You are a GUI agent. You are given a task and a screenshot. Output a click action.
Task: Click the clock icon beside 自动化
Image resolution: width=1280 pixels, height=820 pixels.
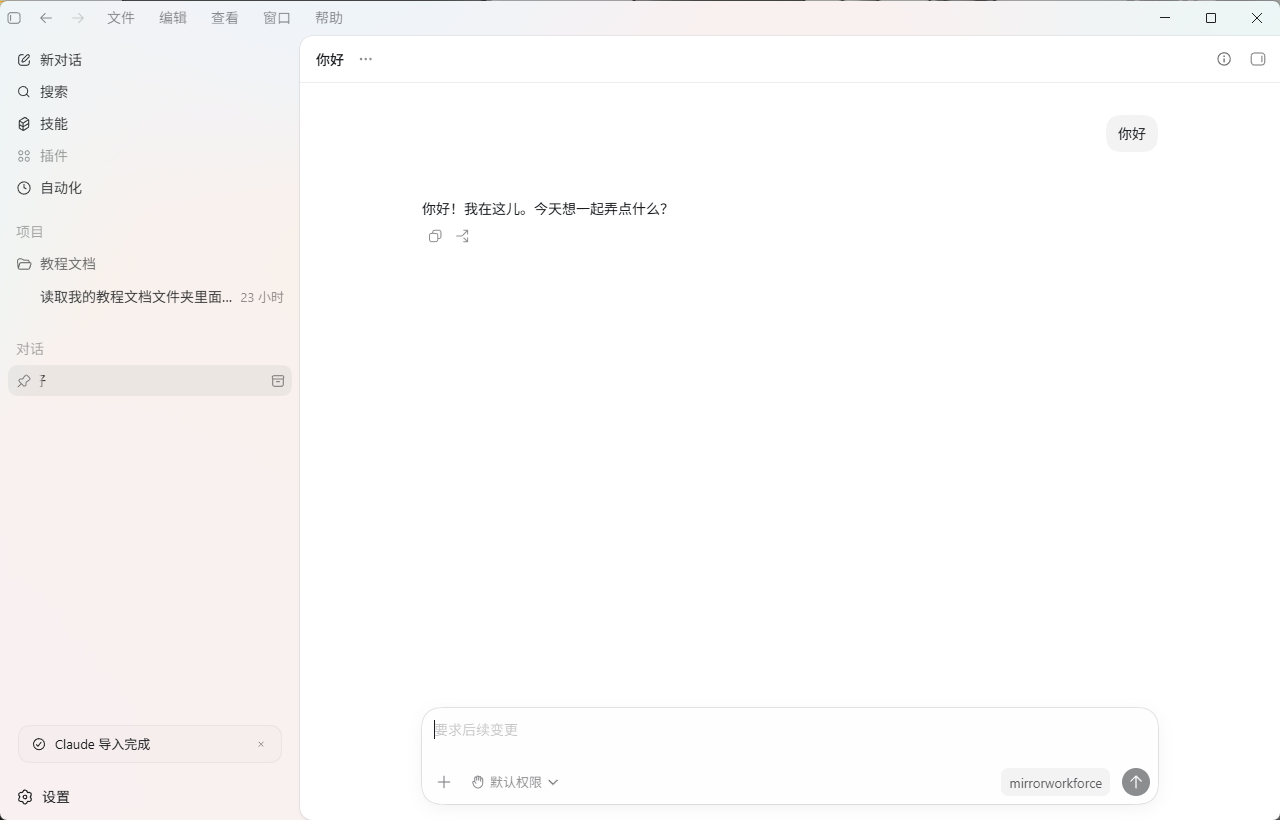[x=24, y=188]
